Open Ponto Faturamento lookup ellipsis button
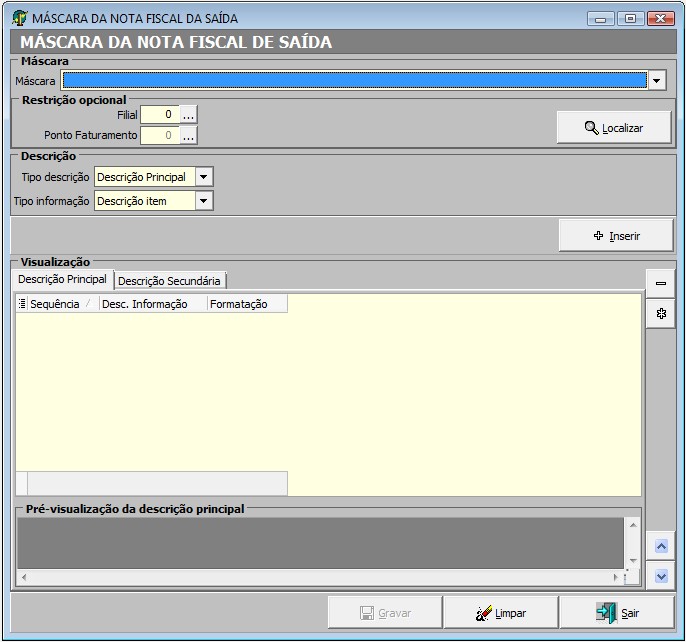Image resolution: width=686 pixels, height=642 pixels. [189, 135]
